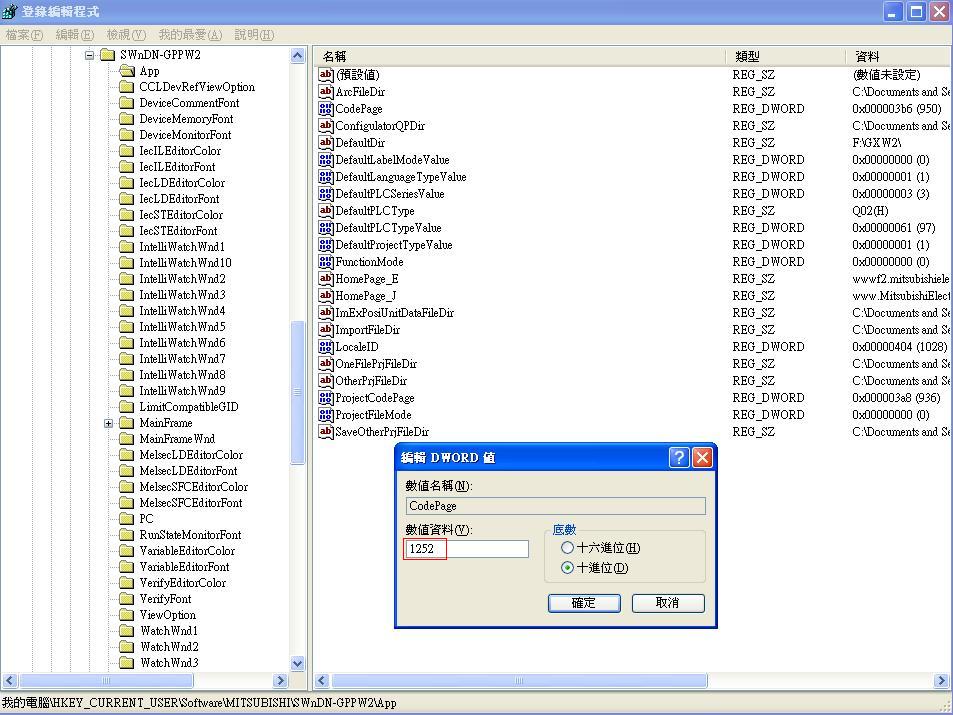The height and width of the screenshot is (715, 953).
Task: Select the decimal (十進位) radio button
Action: (568, 568)
